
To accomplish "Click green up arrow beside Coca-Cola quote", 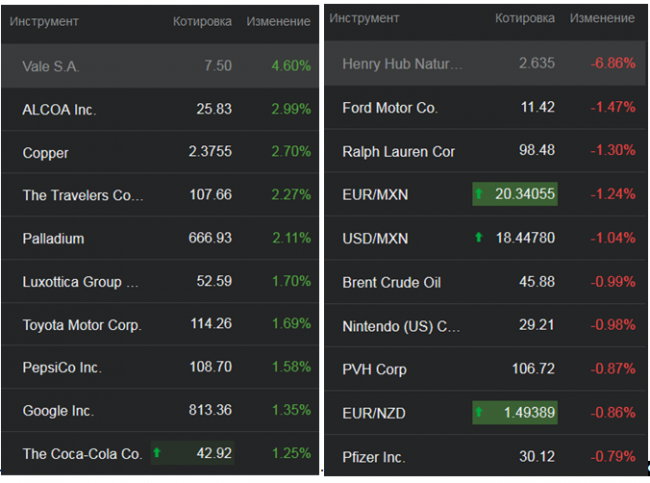I will [x=157, y=453].
